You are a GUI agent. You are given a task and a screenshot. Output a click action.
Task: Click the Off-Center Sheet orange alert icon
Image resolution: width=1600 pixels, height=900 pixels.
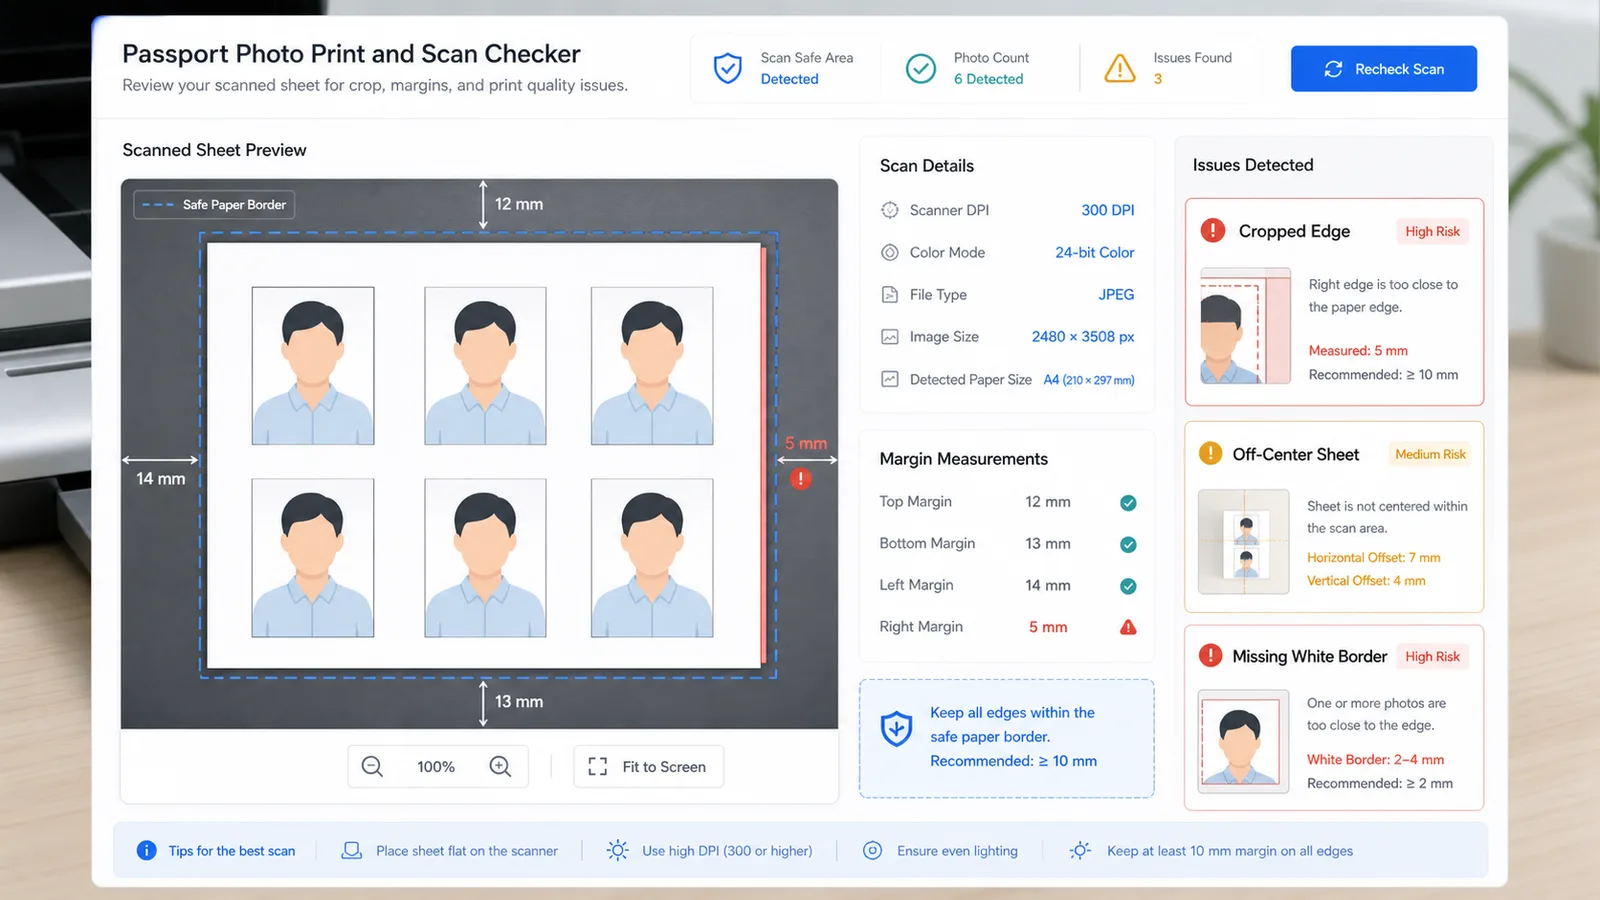[1210, 454]
